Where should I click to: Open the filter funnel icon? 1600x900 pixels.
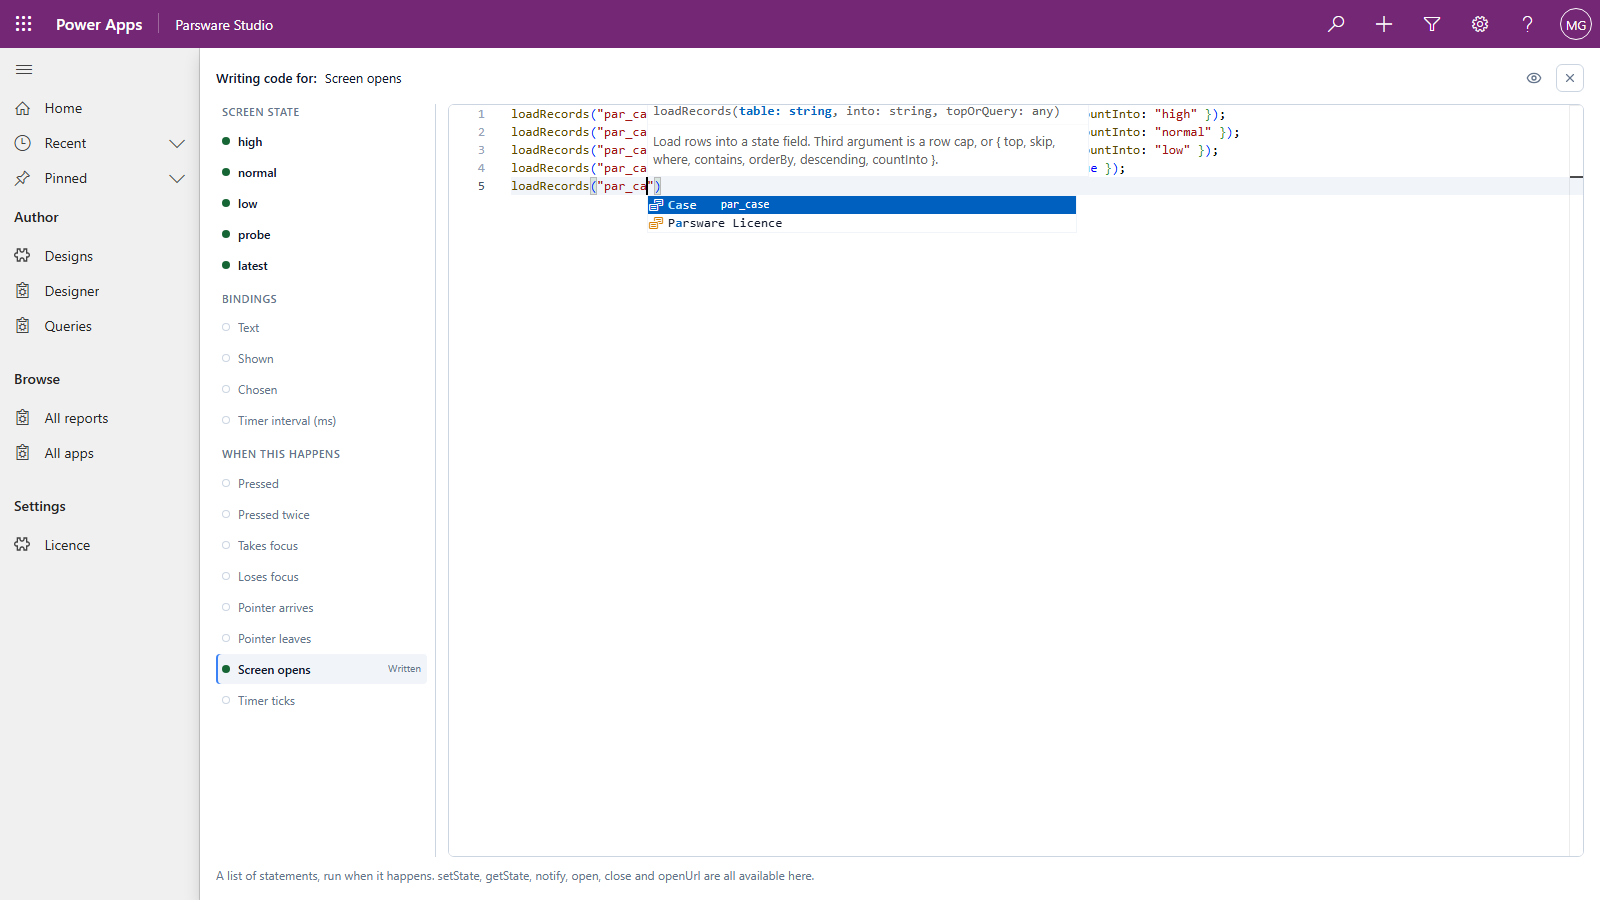pos(1432,24)
